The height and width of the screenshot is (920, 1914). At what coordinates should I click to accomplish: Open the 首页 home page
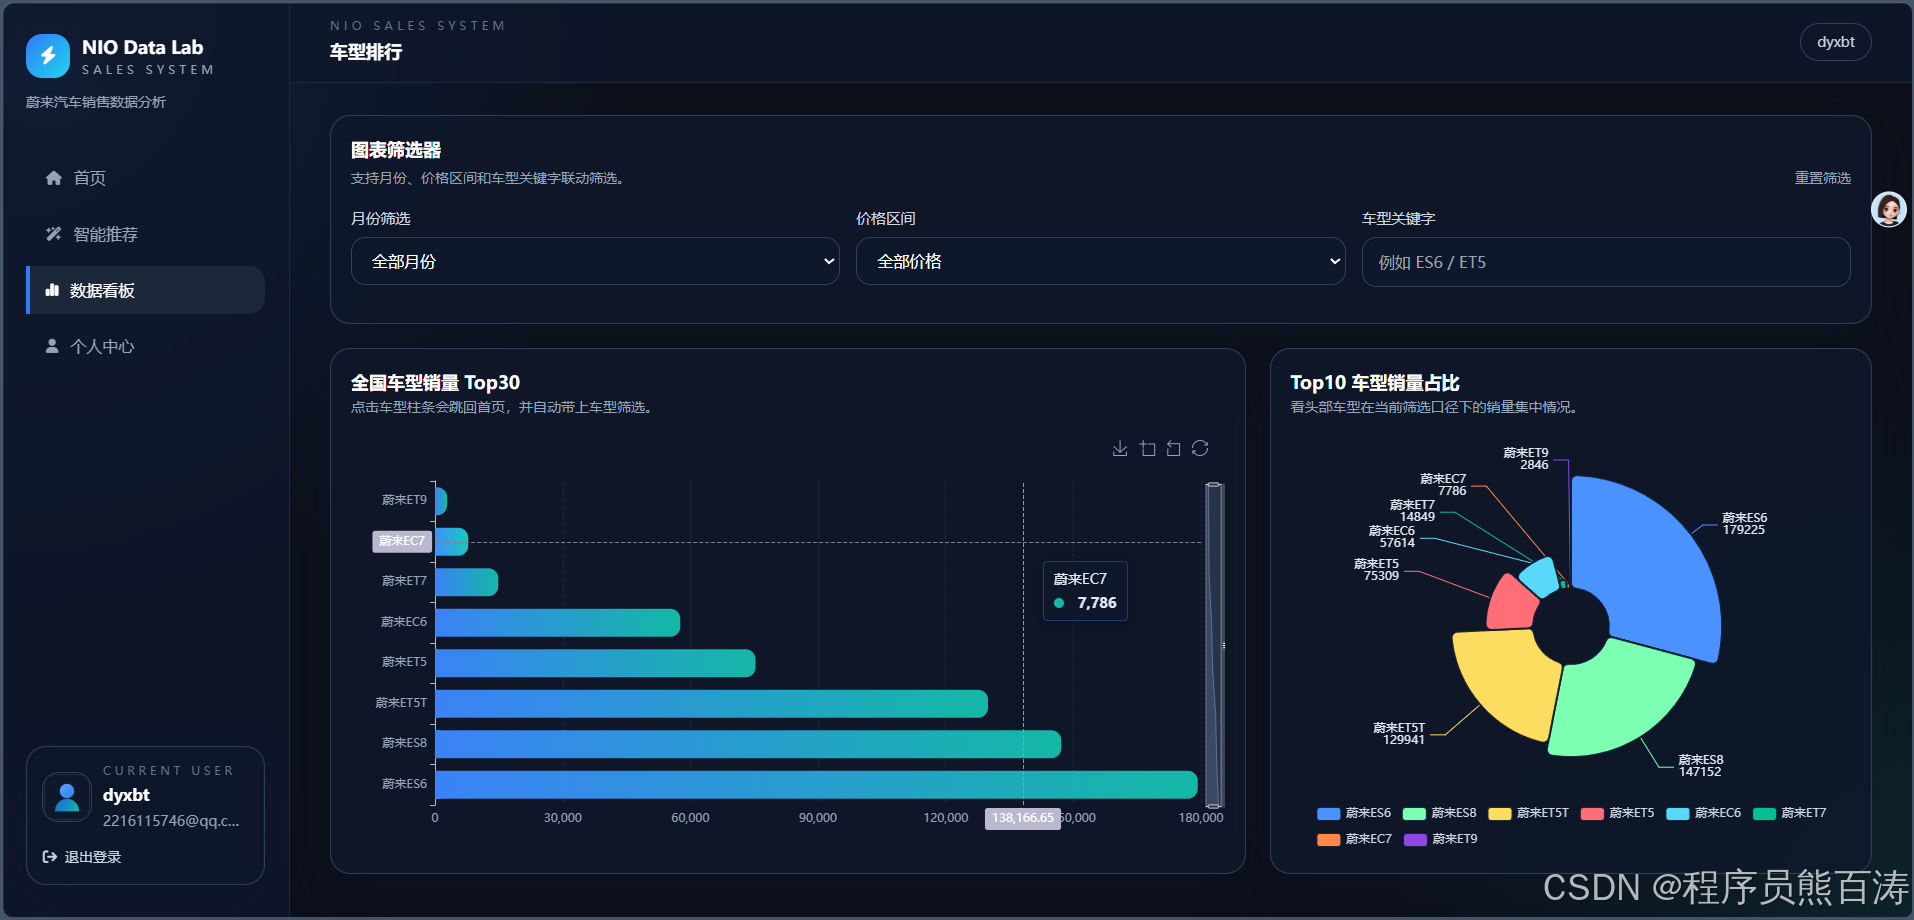click(145, 178)
